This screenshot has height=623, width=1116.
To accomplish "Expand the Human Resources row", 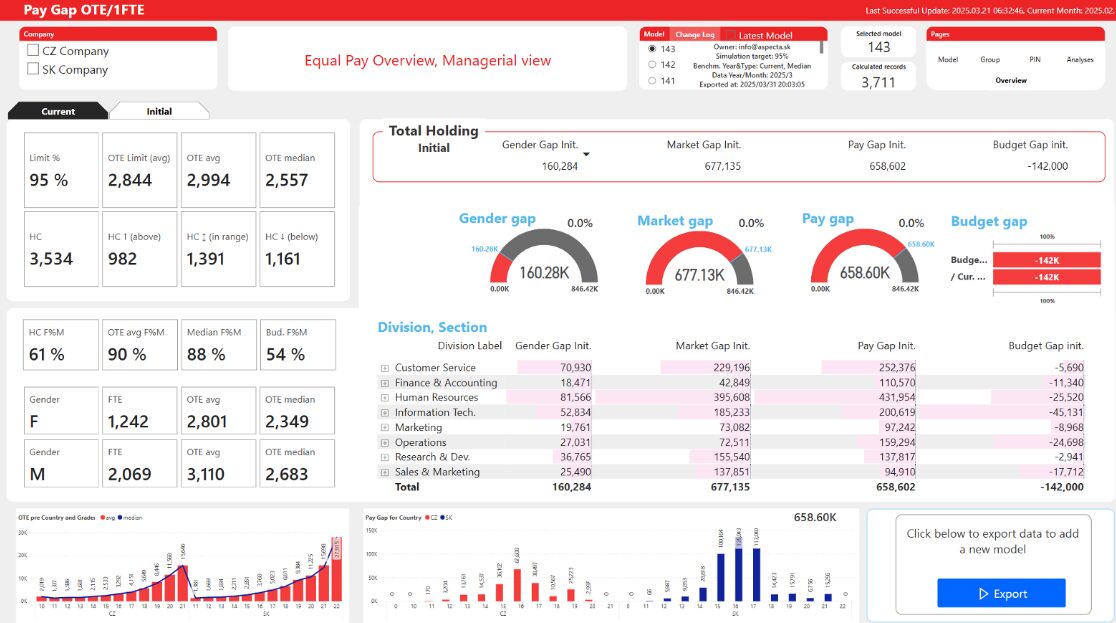I will pos(384,398).
